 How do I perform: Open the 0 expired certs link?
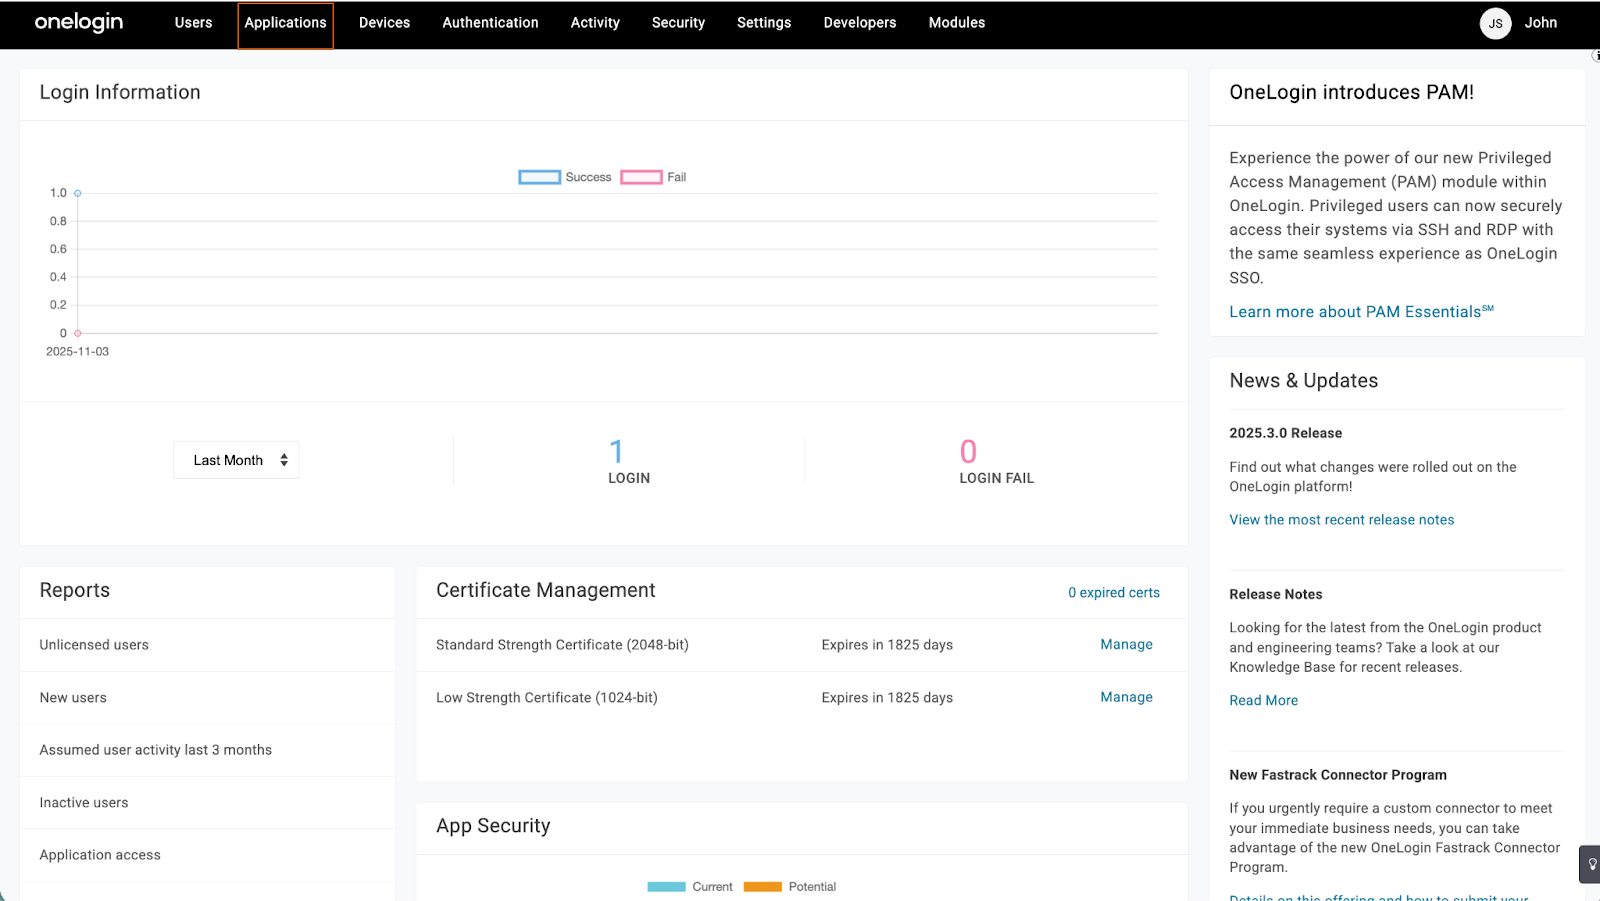[x=1113, y=593]
